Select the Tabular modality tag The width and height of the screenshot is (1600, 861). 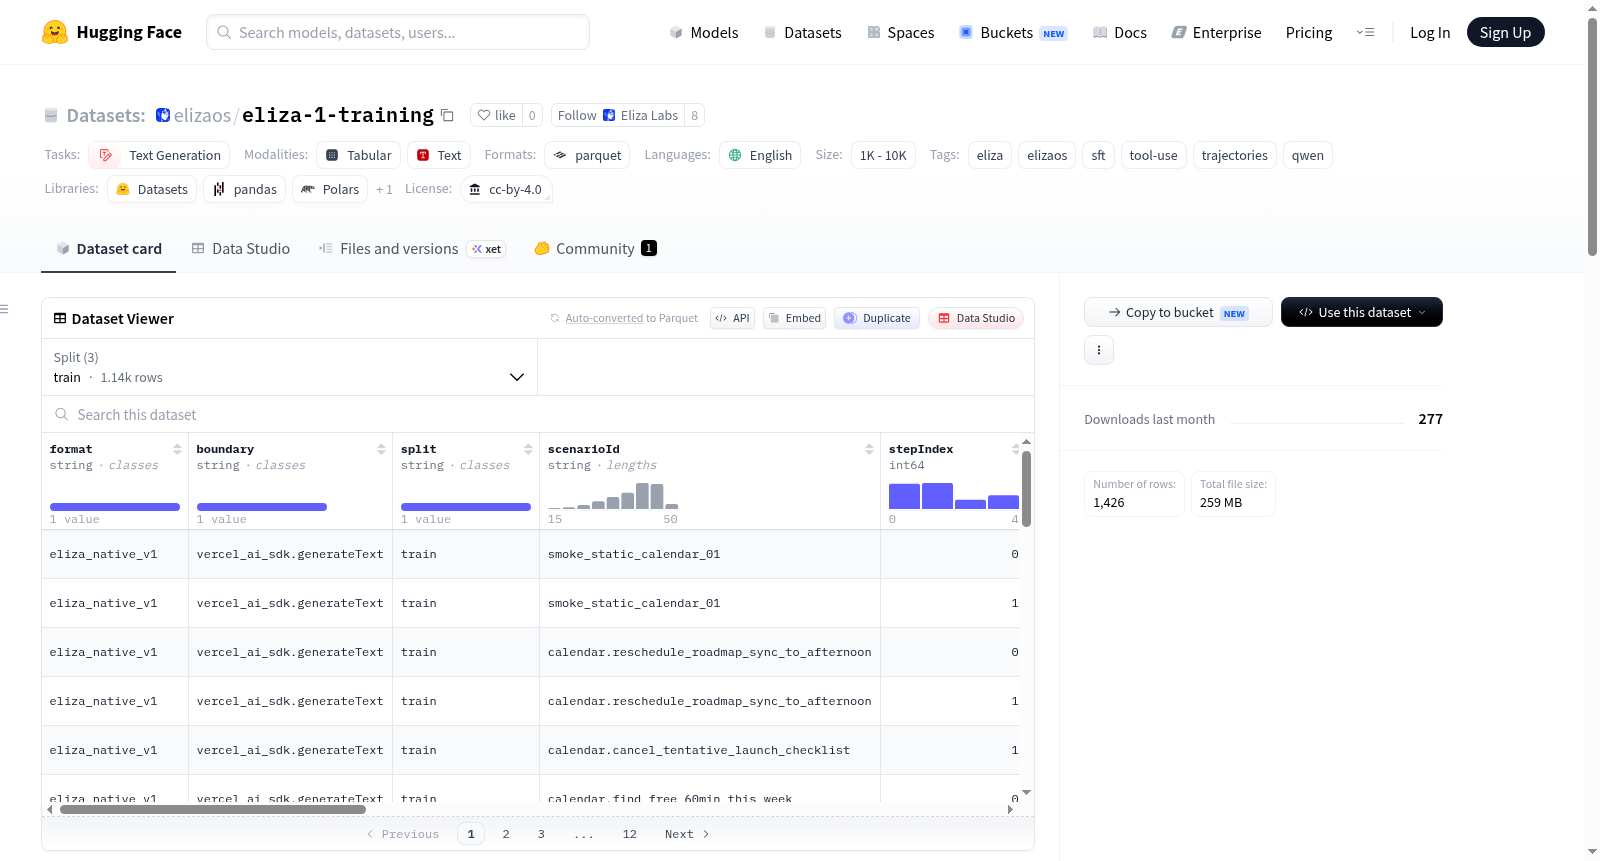click(359, 155)
